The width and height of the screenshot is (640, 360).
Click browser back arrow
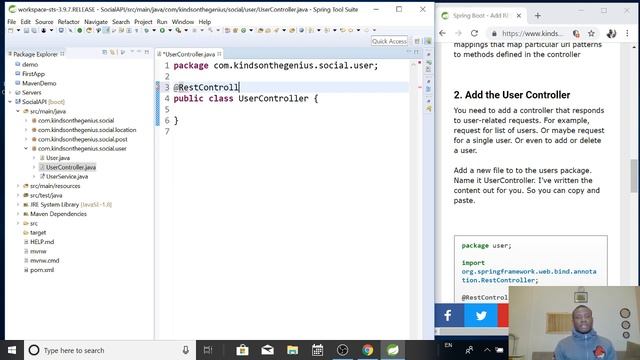[x=443, y=33]
